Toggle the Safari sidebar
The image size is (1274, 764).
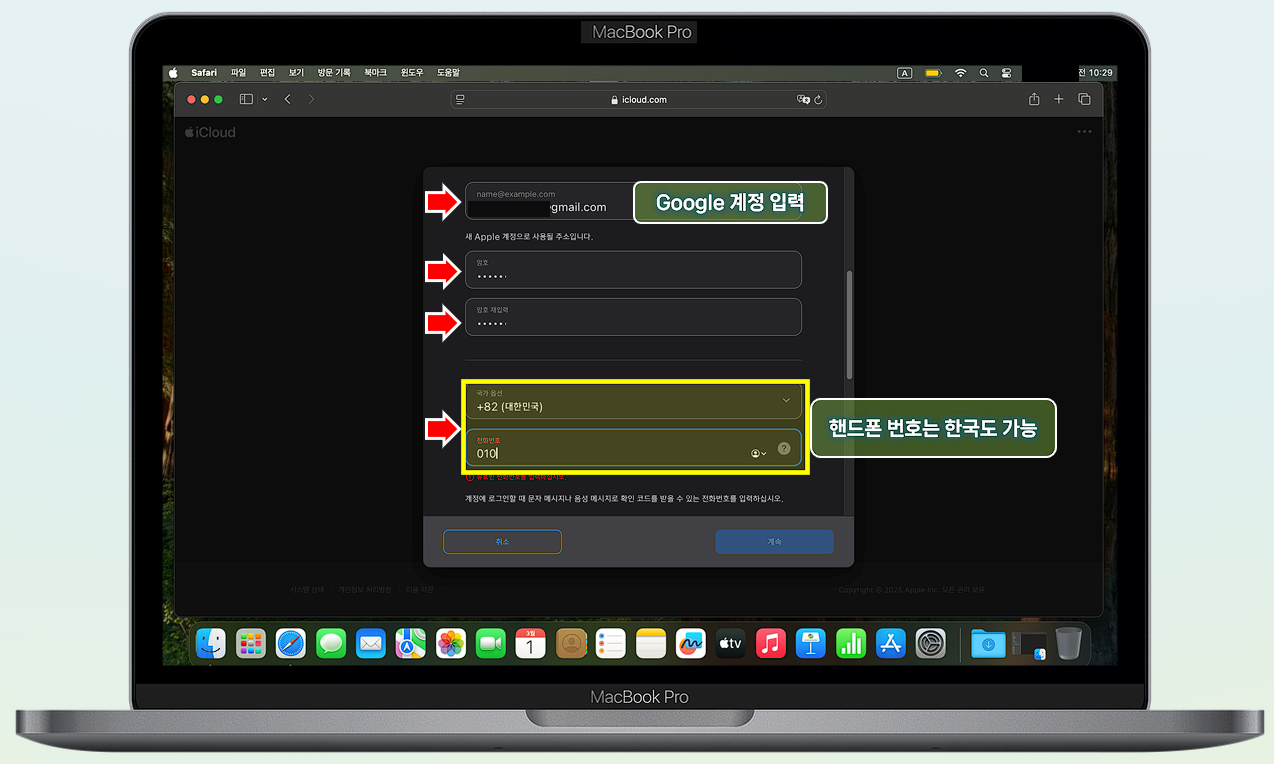coord(246,99)
